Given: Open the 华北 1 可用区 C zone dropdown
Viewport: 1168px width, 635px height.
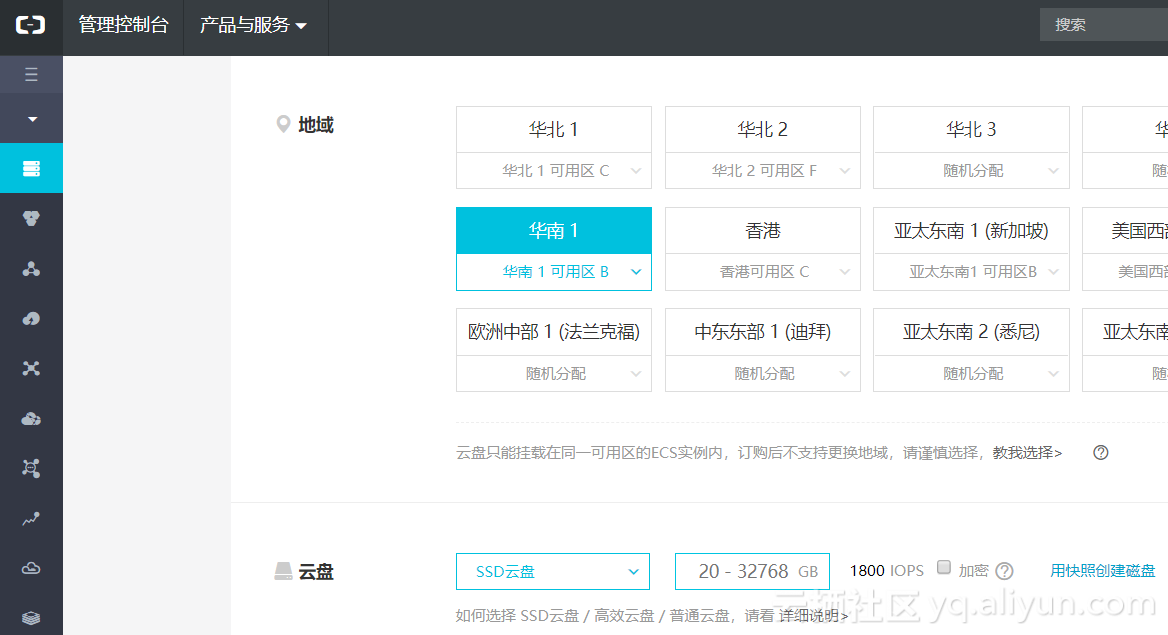Looking at the screenshot, I should (x=553, y=171).
